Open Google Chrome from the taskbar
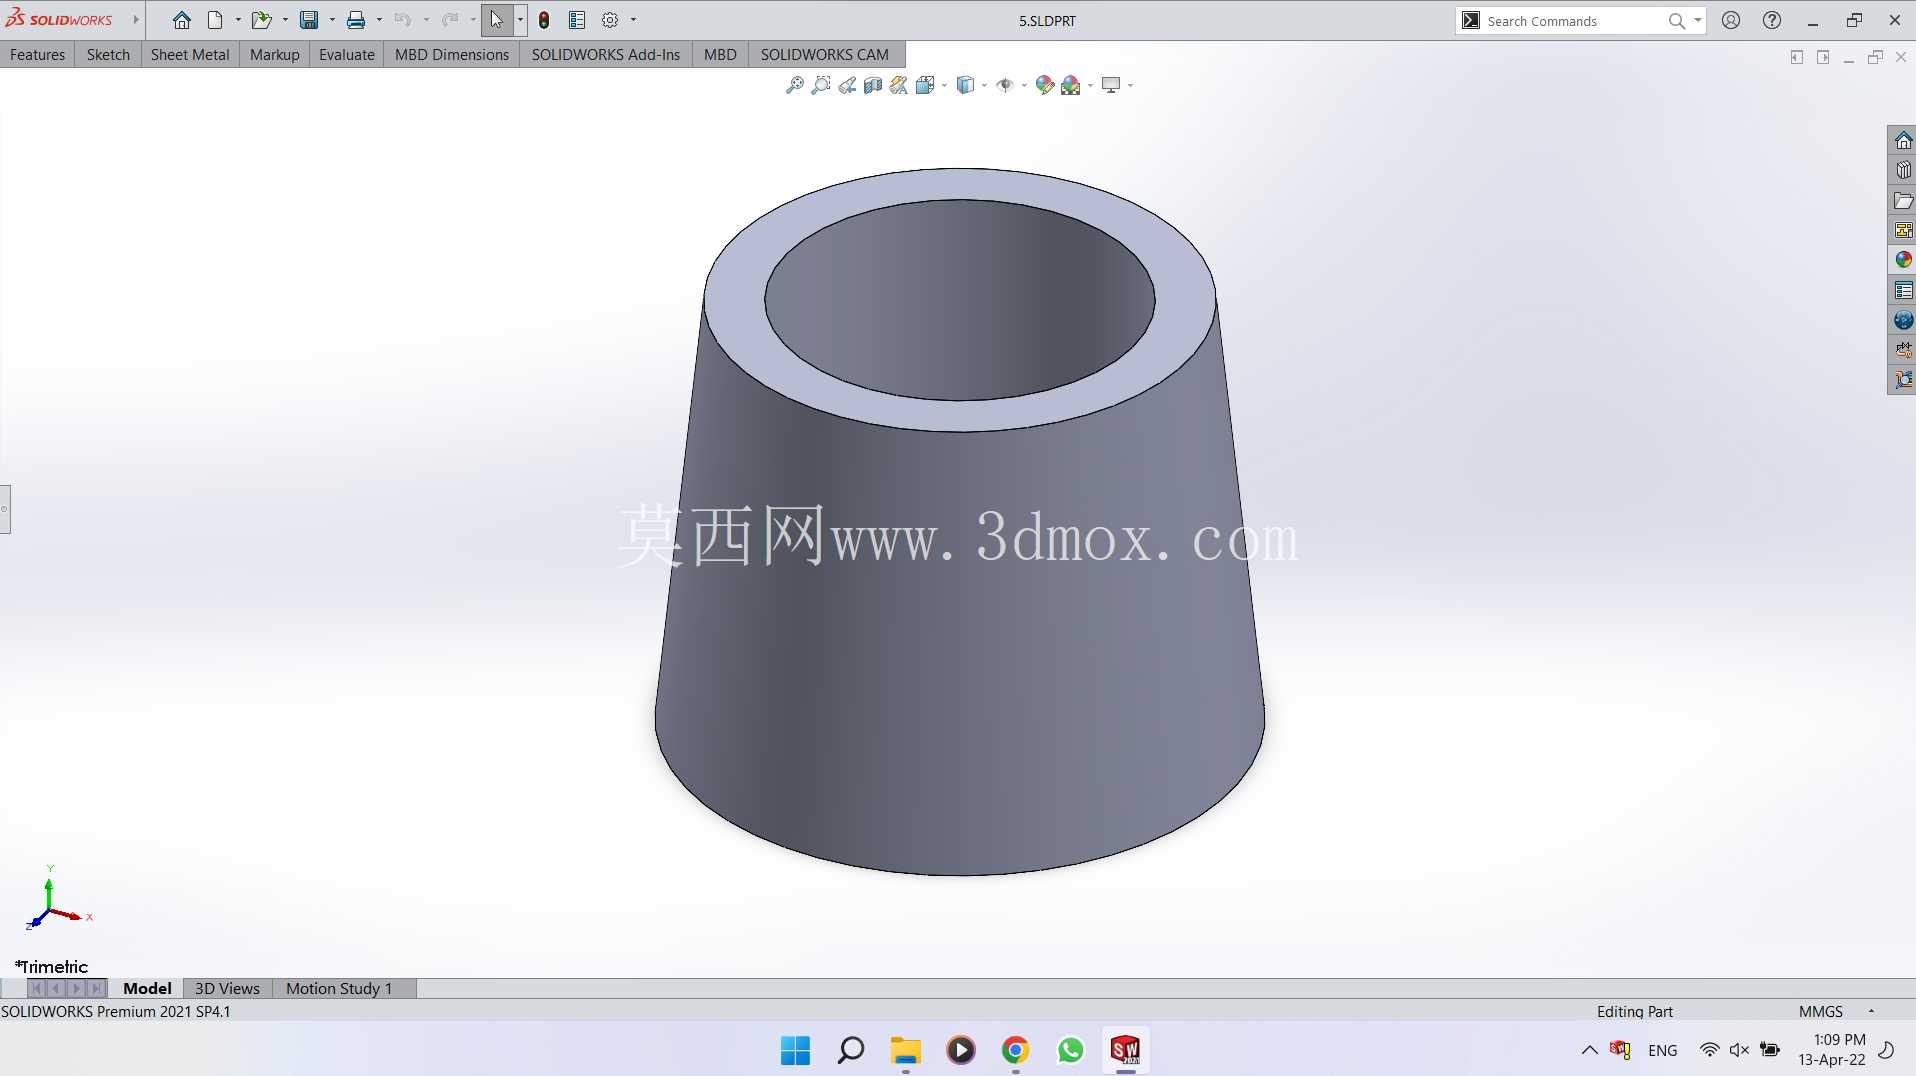The width and height of the screenshot is (1916, 1076). [x=1015, y=1050]
